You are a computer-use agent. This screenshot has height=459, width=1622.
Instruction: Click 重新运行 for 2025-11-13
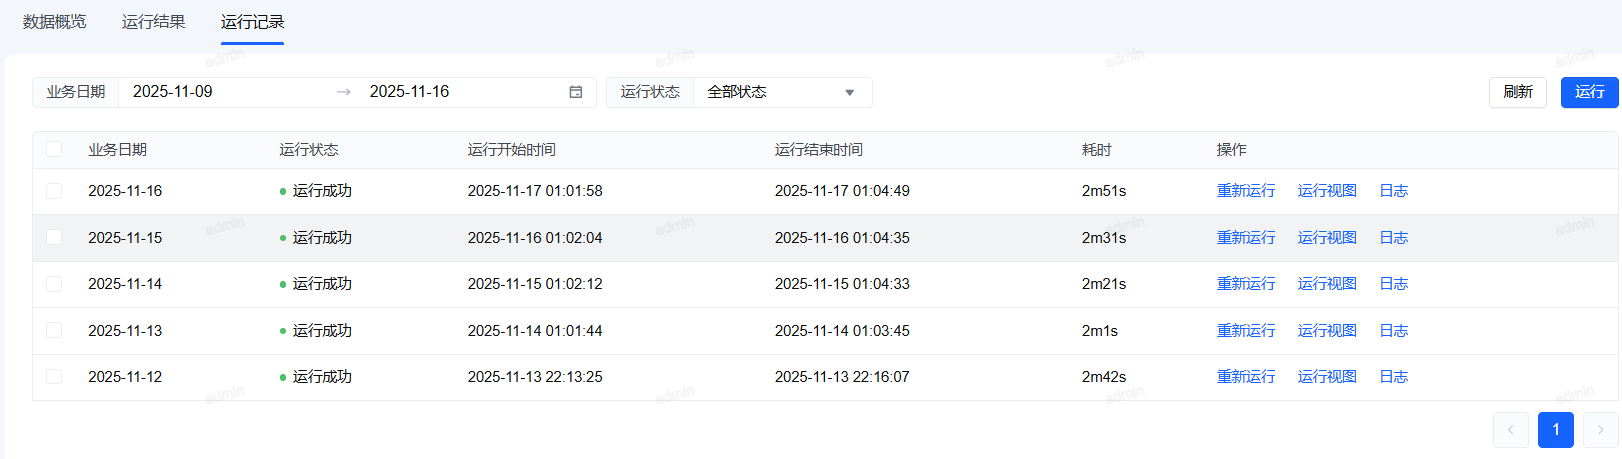(1246, 331)
